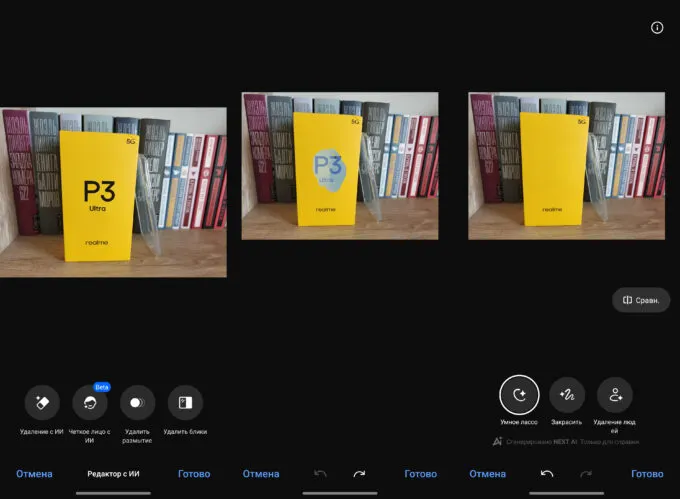Open the Четкое лицо с ИИ tool
This screenshot has height=499, width=680.
[x=90, y=402]
